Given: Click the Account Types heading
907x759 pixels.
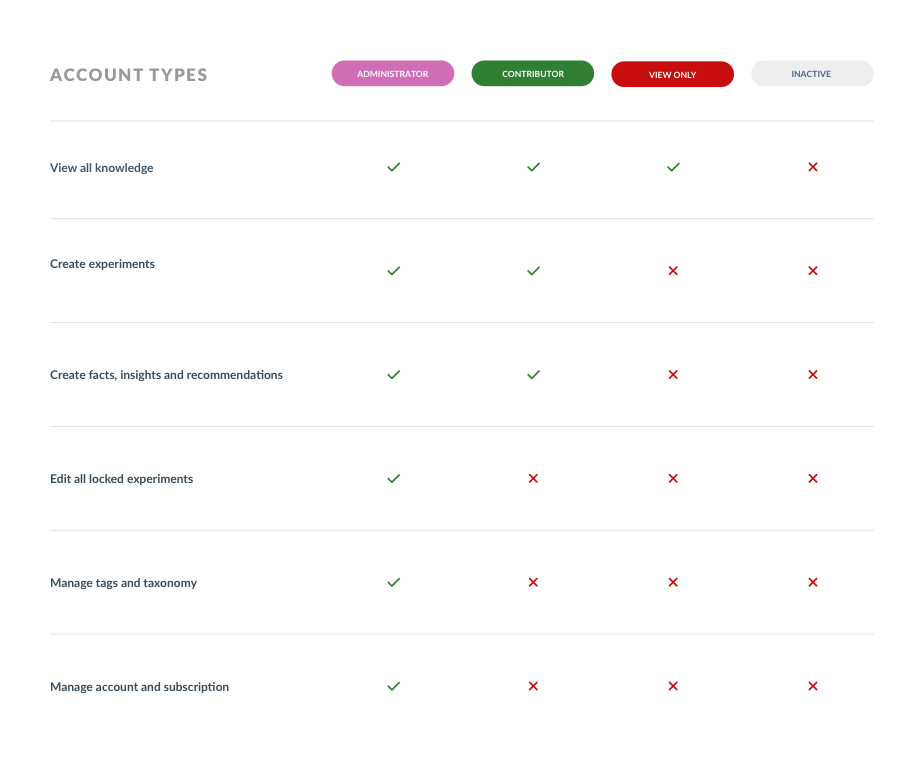Looking at the screenshot, I should 128,75.
